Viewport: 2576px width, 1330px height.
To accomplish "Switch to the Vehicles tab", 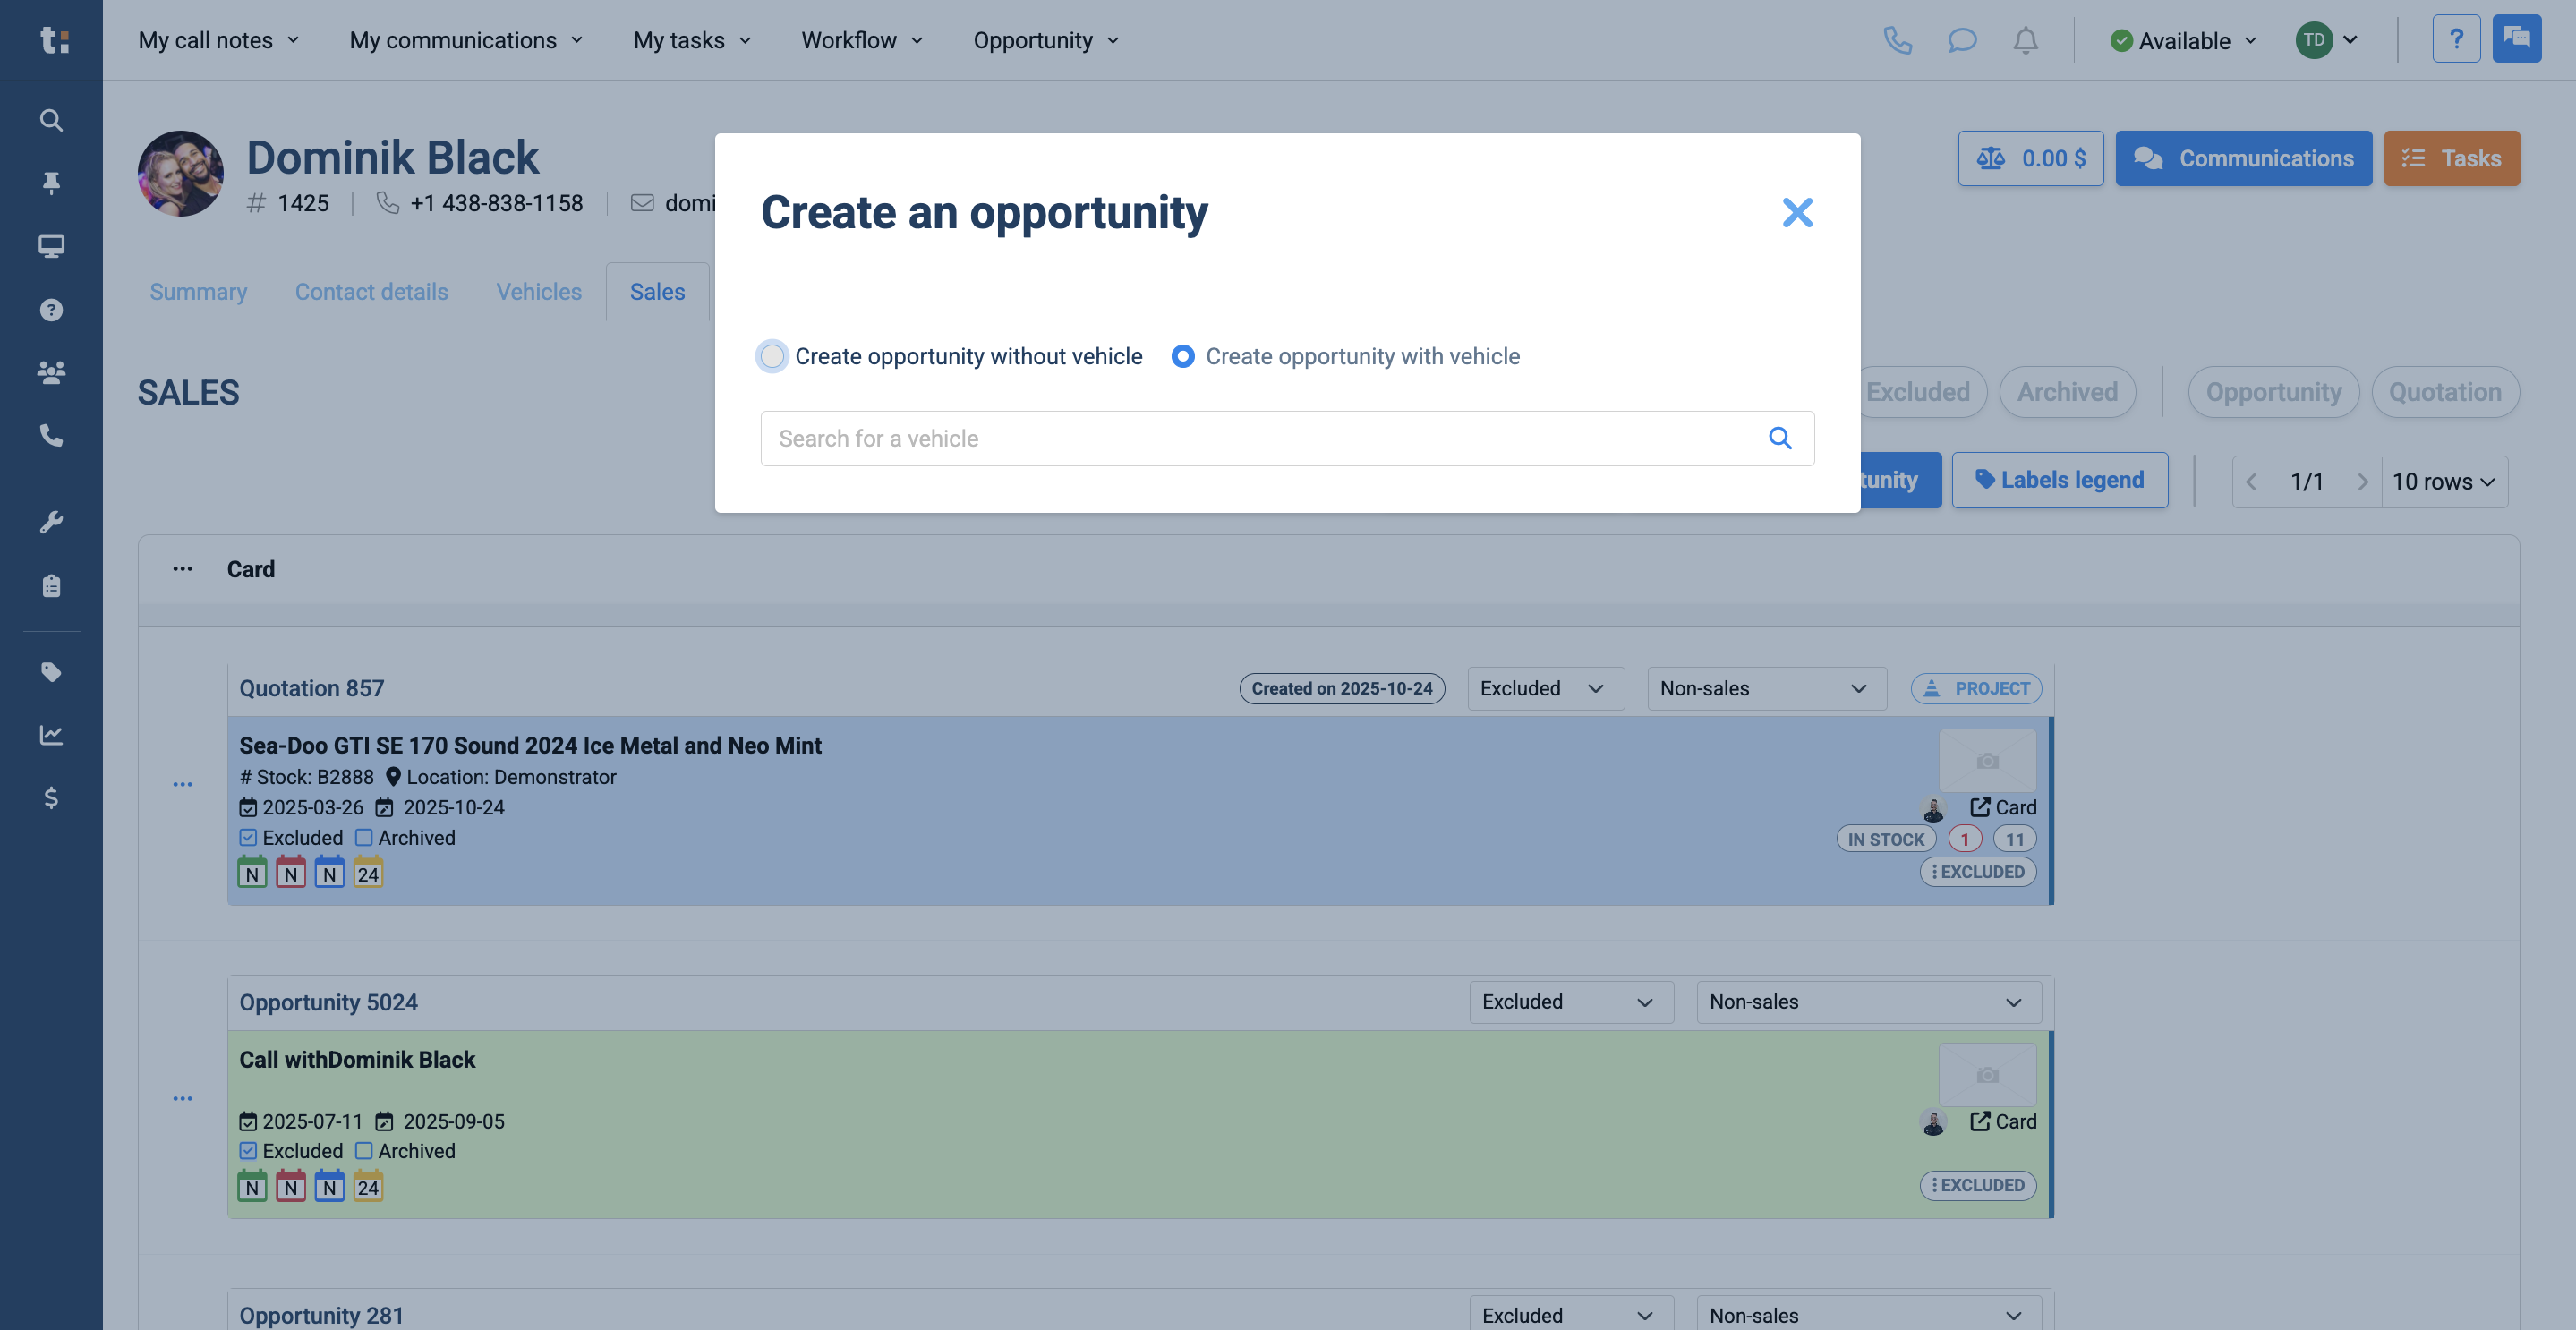I will click(539, 292).
